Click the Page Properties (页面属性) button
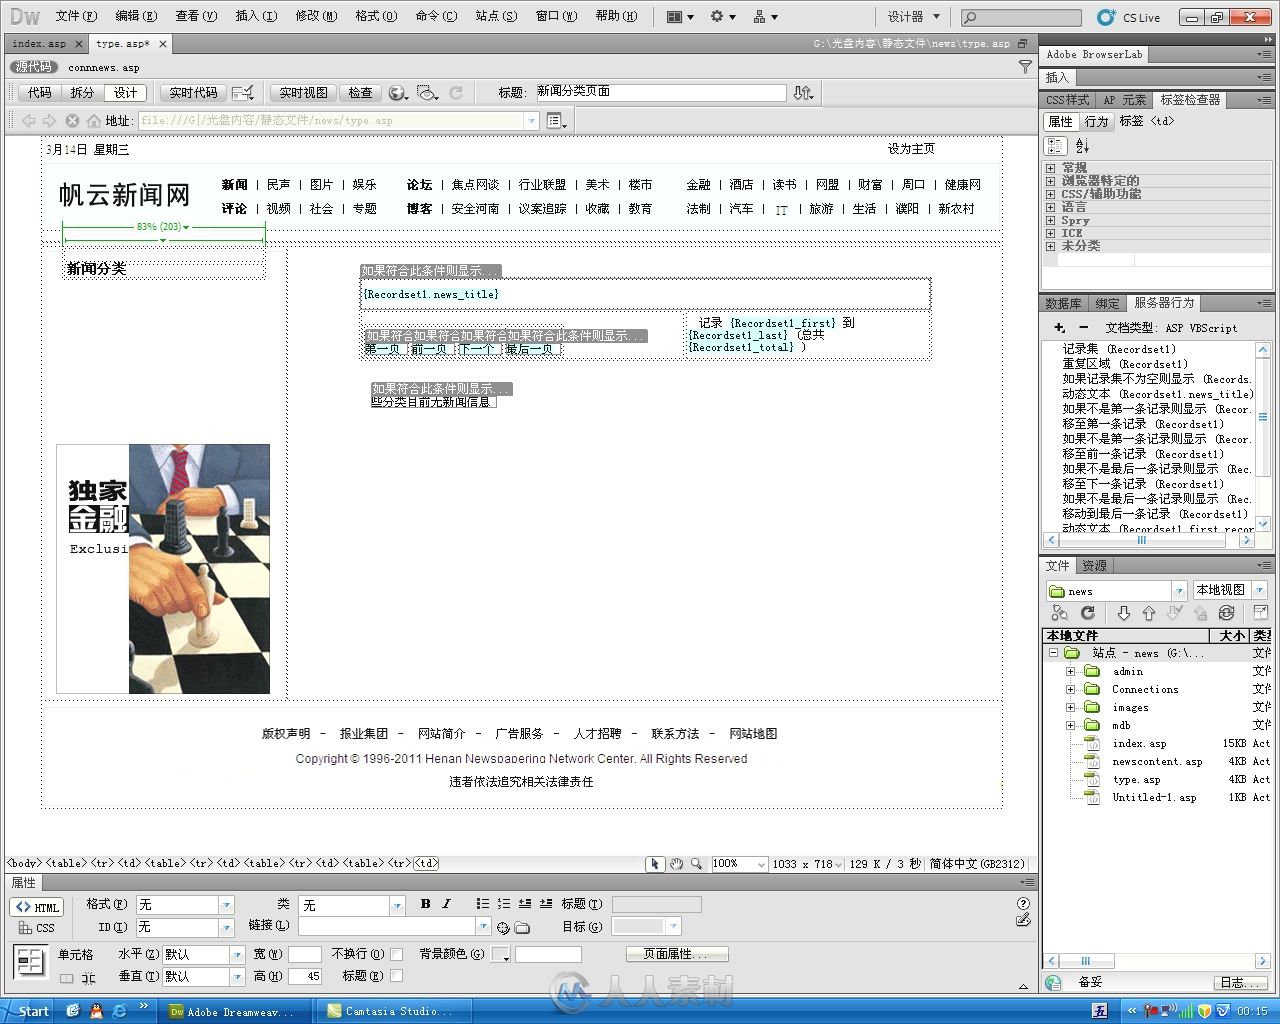 click(677, 954)
